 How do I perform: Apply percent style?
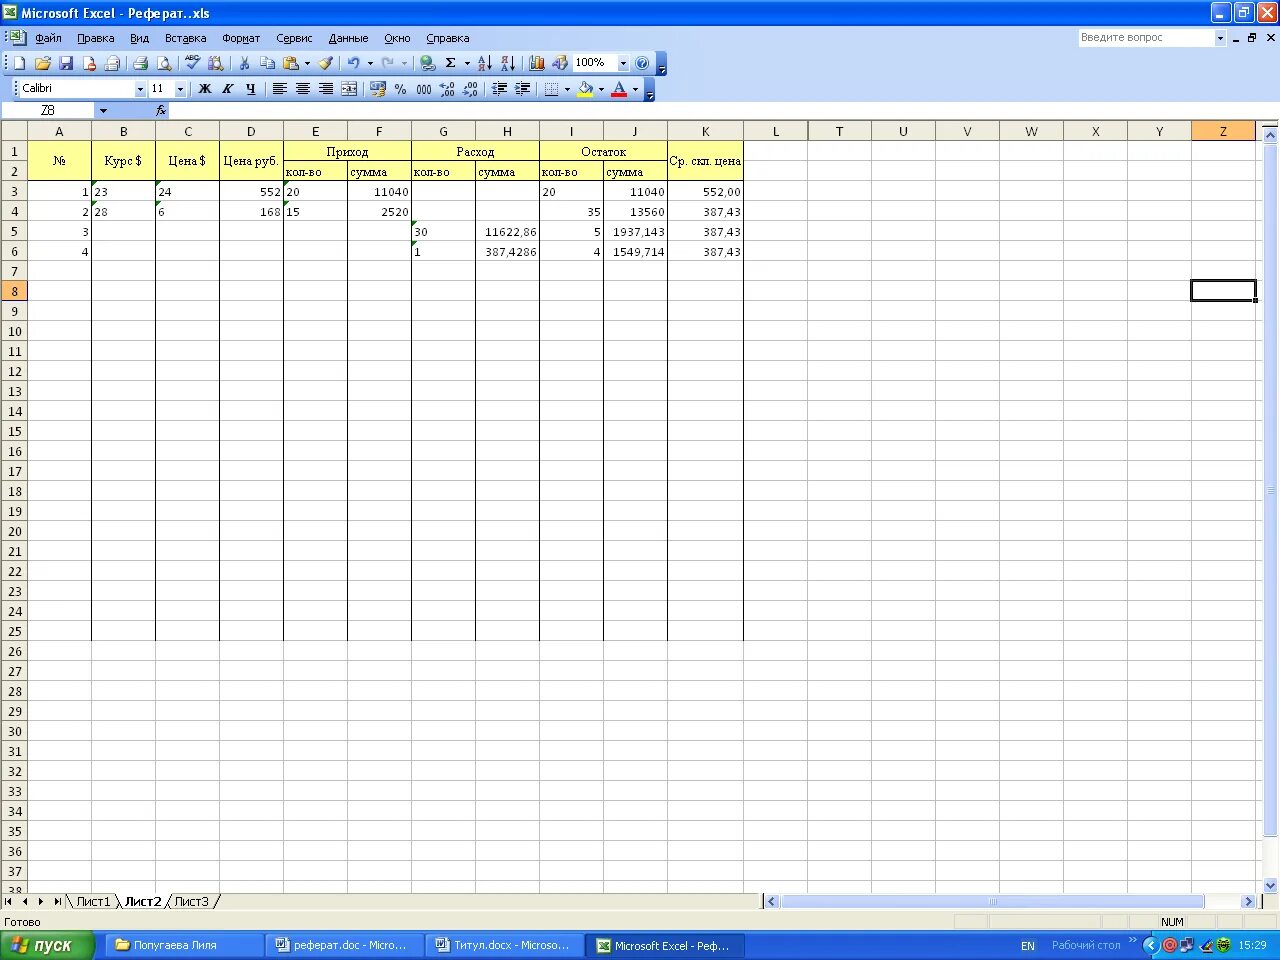coord(400,89)
